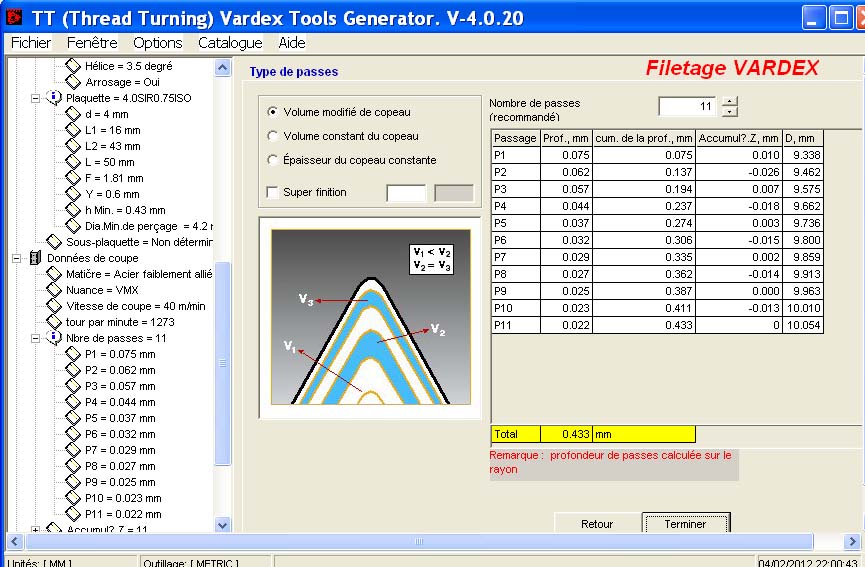
Task: Click the diamond icon beside L1 = 16 mm
Action: (73, 130)
